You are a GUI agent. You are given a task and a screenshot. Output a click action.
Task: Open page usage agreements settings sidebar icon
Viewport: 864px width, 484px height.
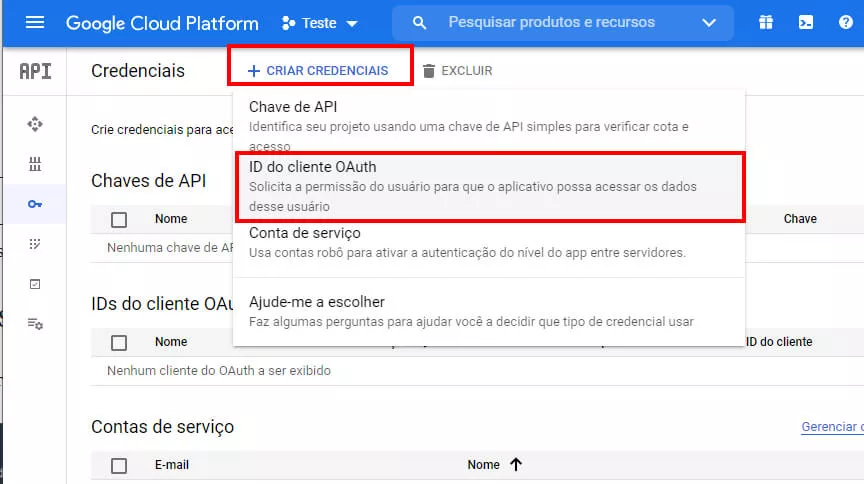35,324
